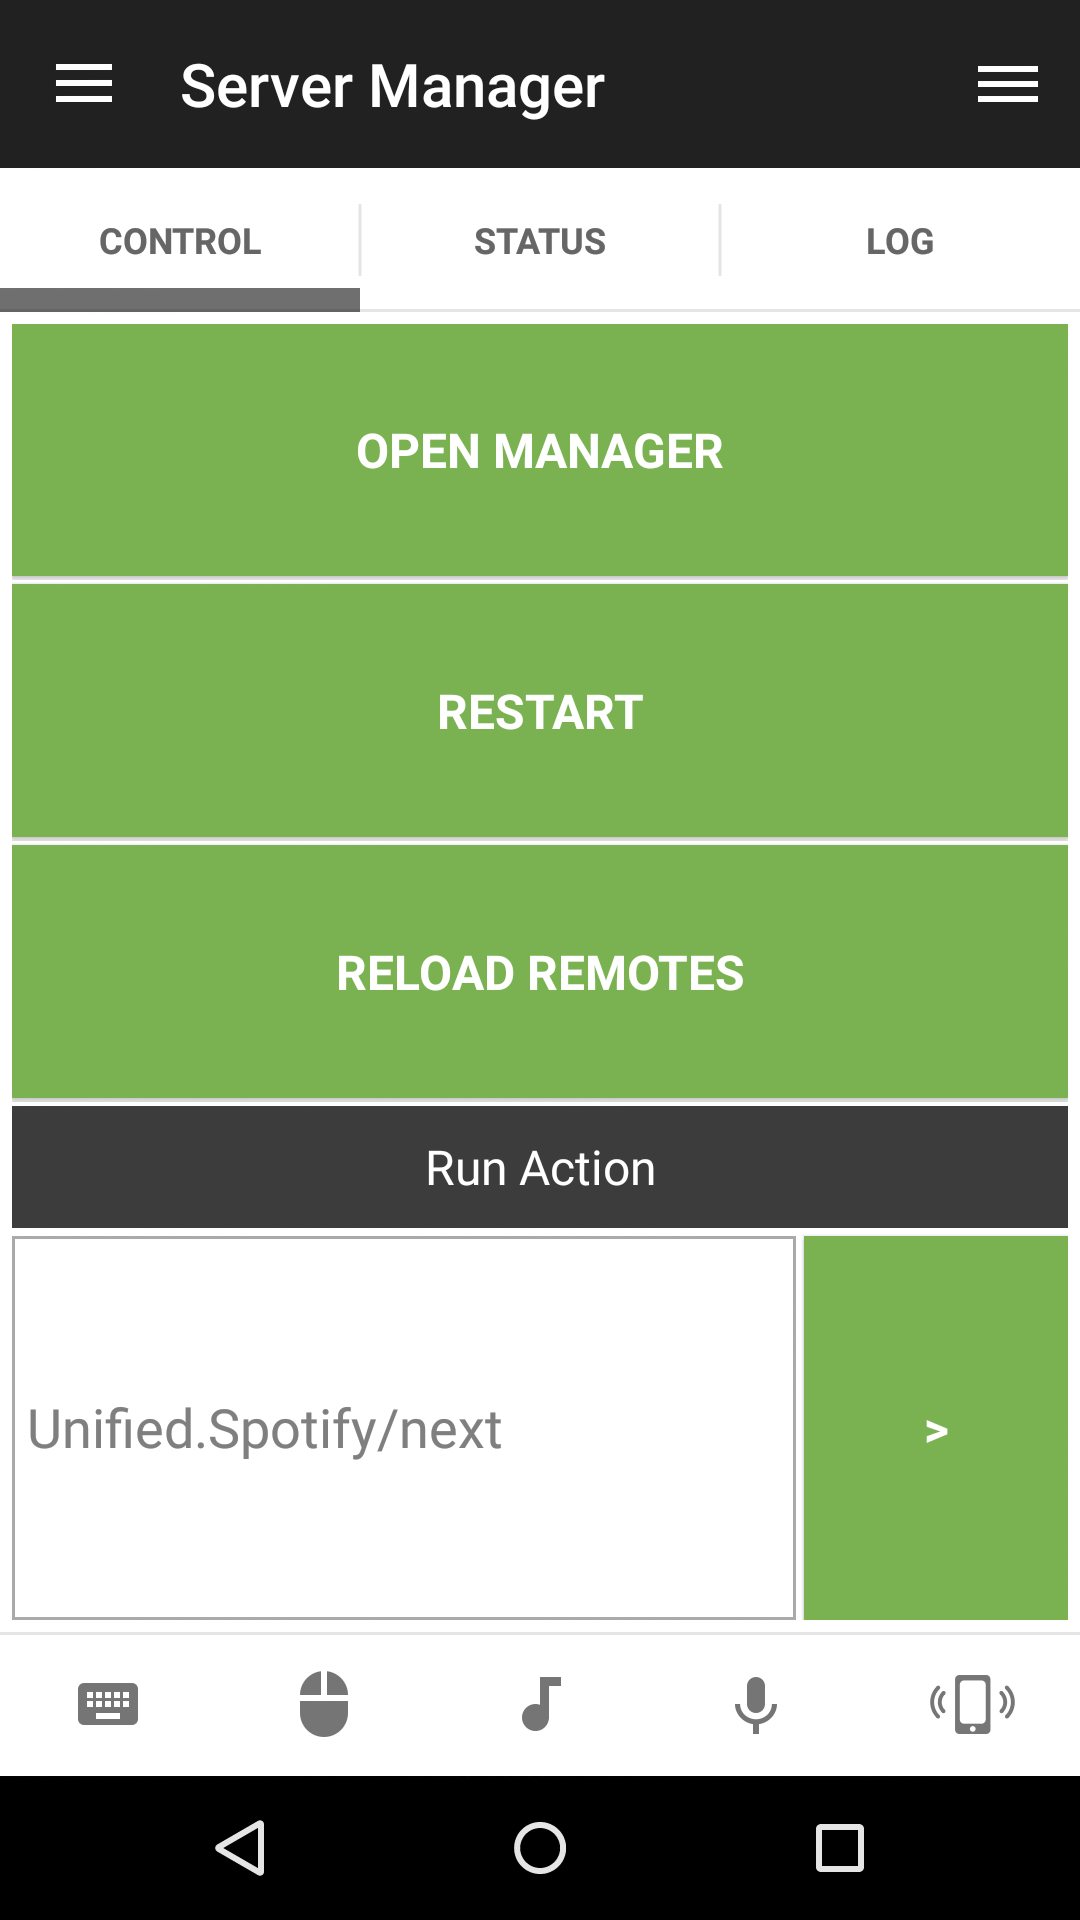Tap the Run Action header bar

(x=540, y=1168)
